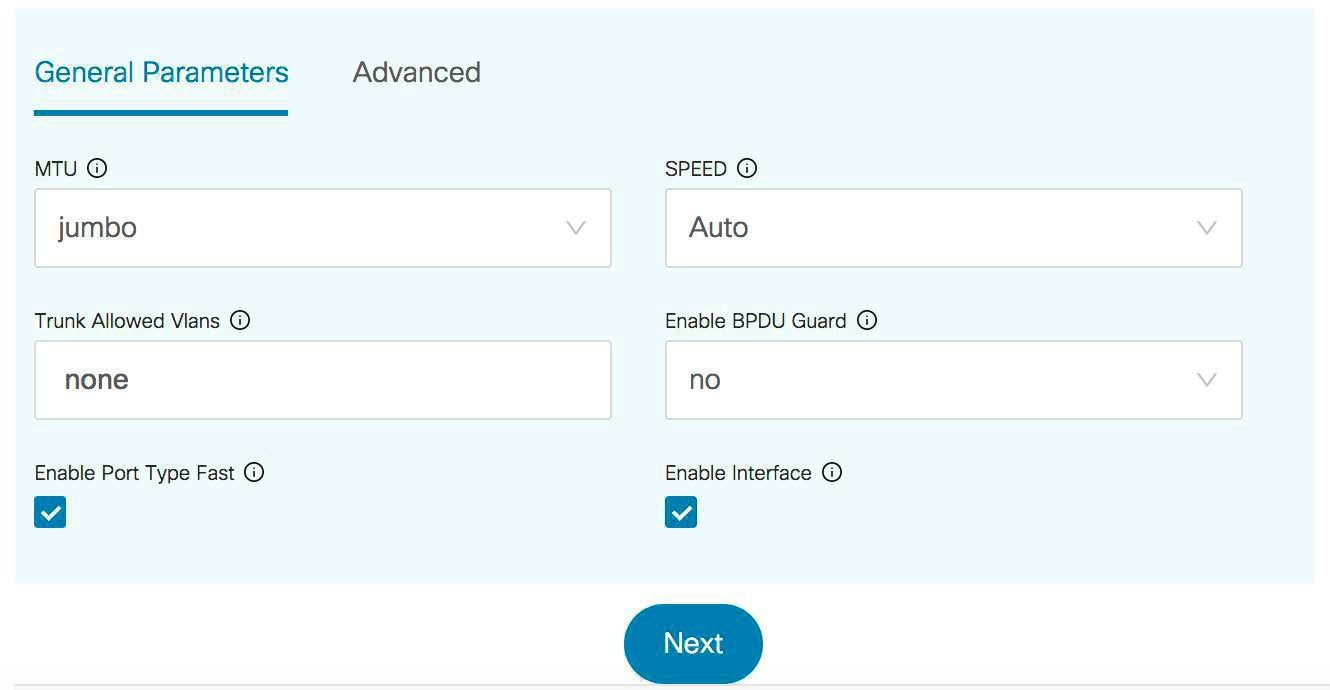Viewport: 1330px width, 690px height.
Task: Click the MTU field label
Action: [x=56, y=168]
